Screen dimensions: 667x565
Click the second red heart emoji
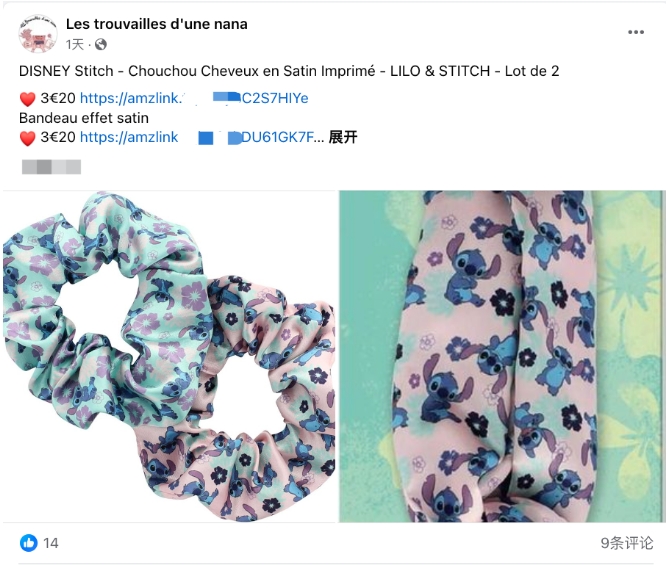pos(28,138)
